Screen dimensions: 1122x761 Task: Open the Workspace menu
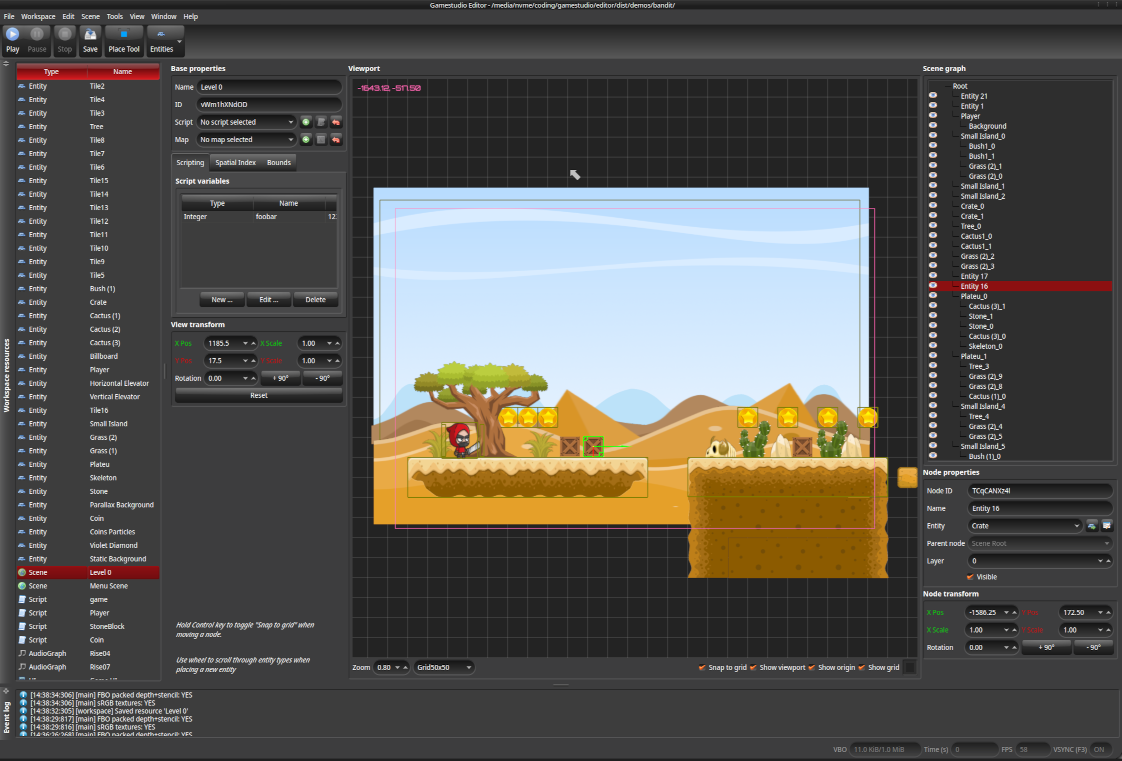pyautogui.click(x=38, y=16)
